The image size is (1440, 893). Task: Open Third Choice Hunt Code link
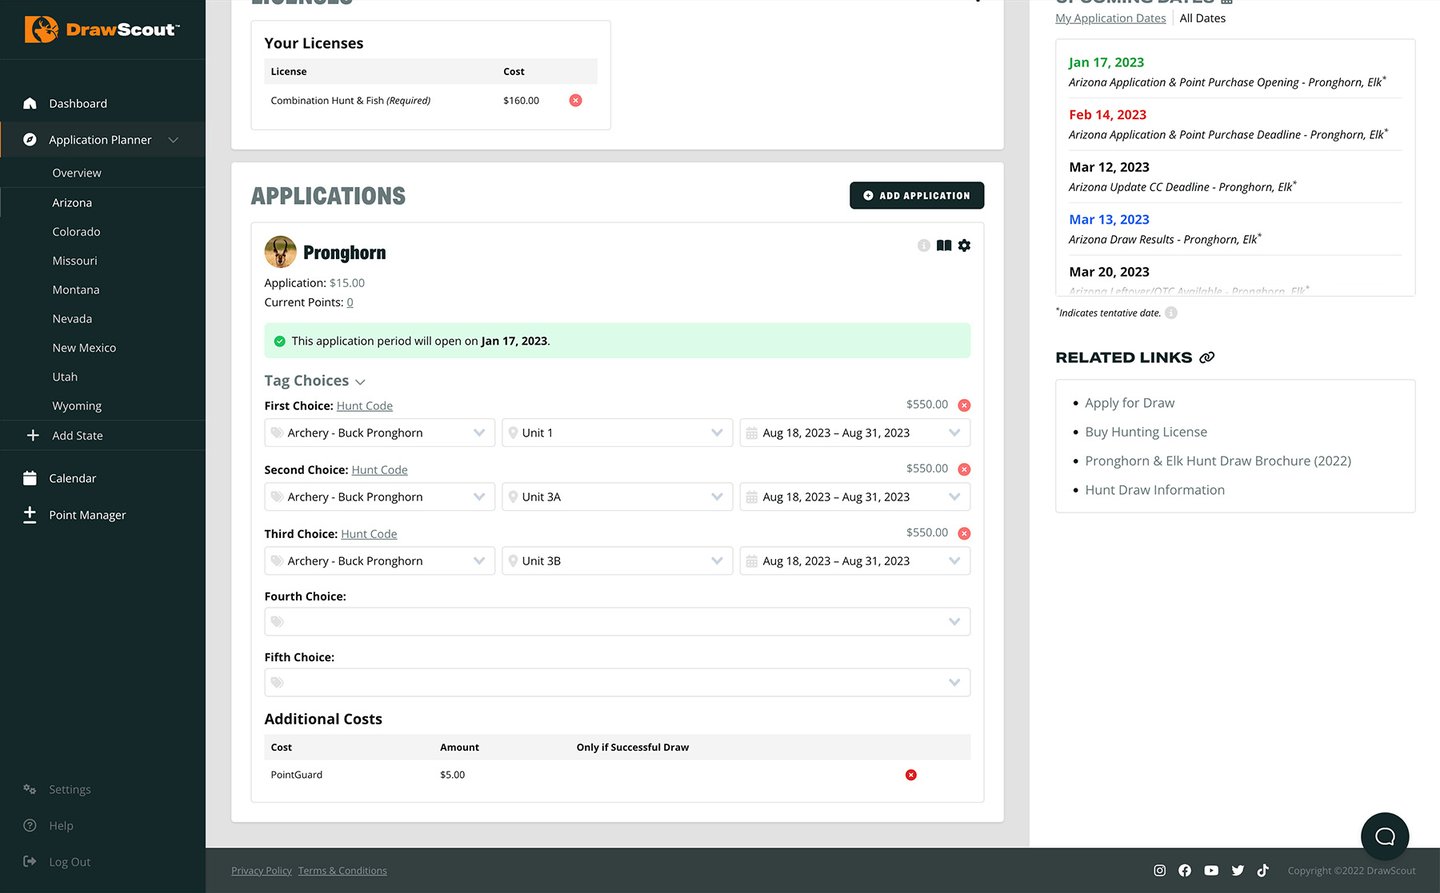tap(369, 534)
